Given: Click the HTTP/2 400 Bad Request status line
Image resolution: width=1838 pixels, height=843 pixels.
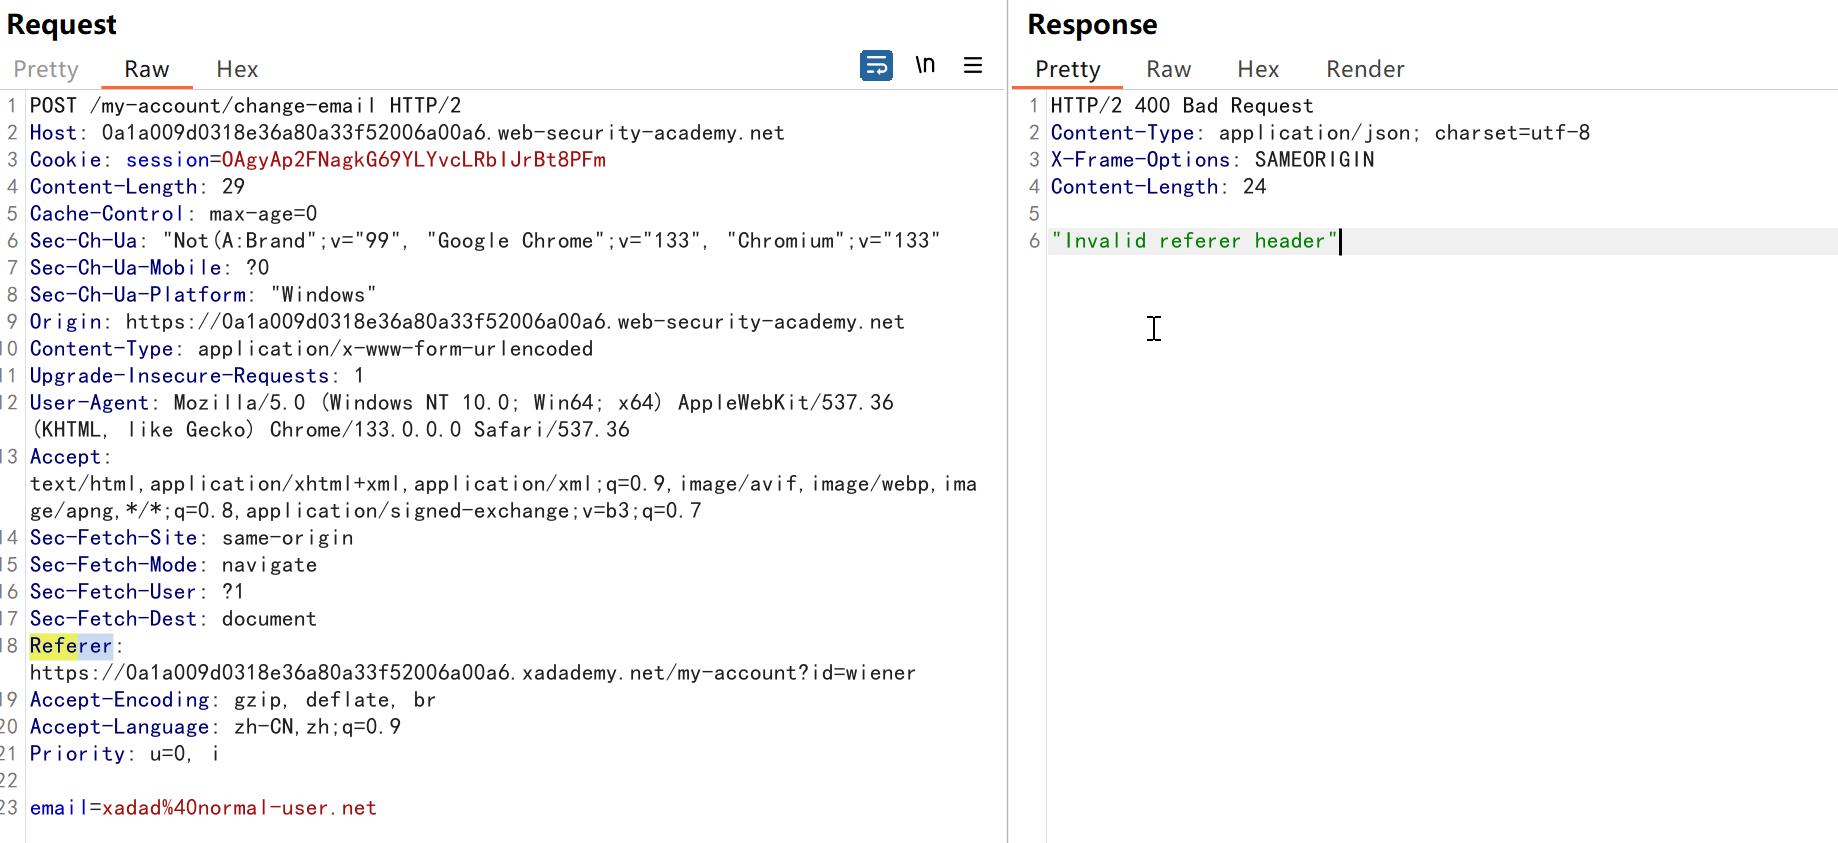Looking at the screenshot, I should [x=1181, y=106].
